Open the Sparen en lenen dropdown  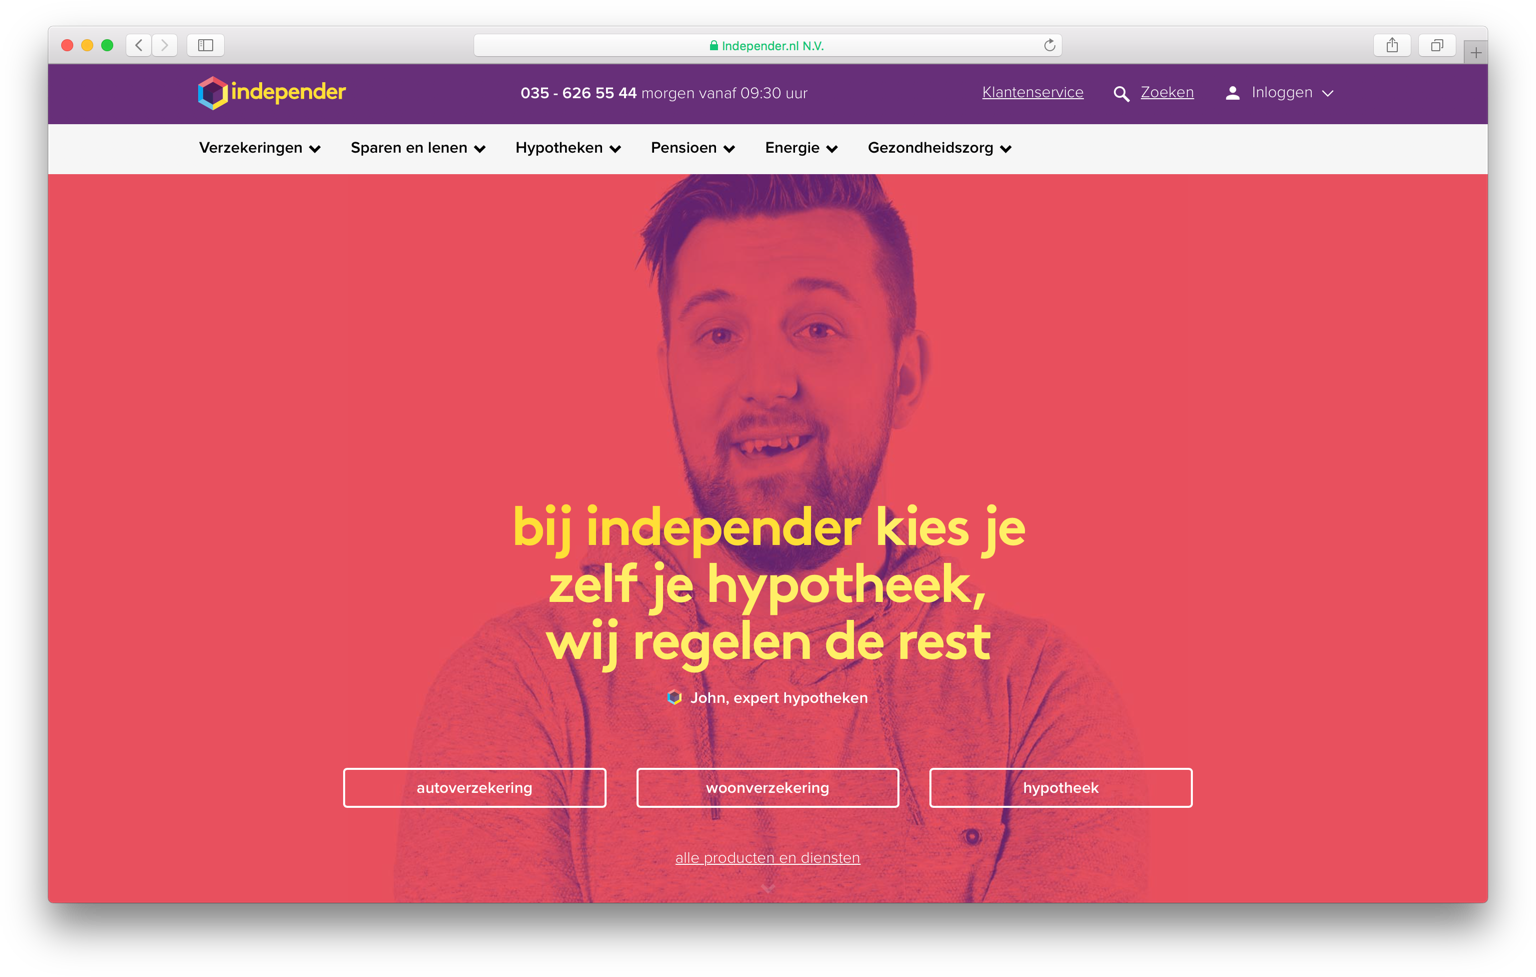click(x=418, y=148)
